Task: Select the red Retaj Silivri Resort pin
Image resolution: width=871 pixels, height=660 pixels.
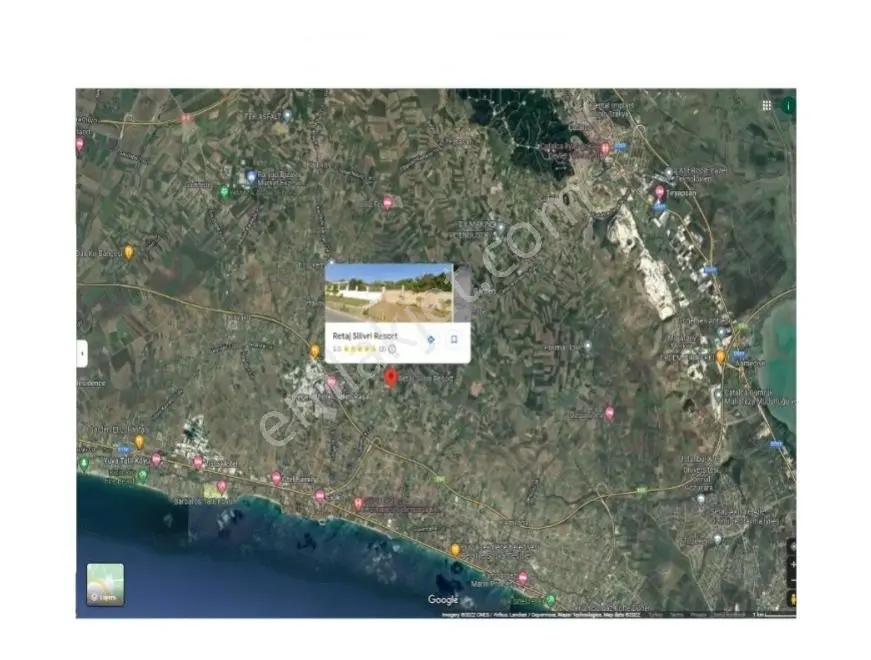Action: 391,377
